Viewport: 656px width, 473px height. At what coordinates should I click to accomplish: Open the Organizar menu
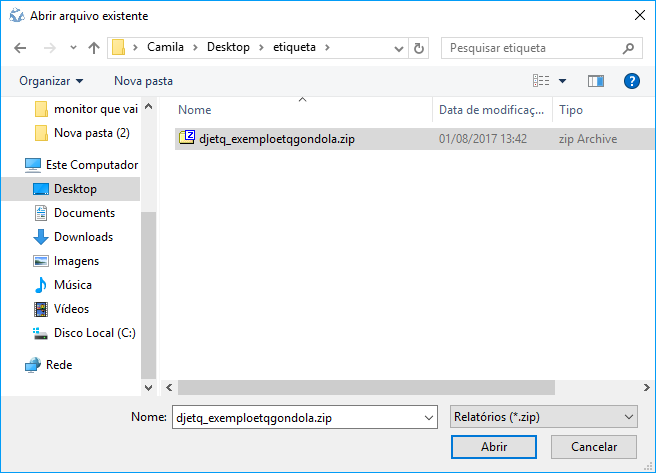[51, 80]
